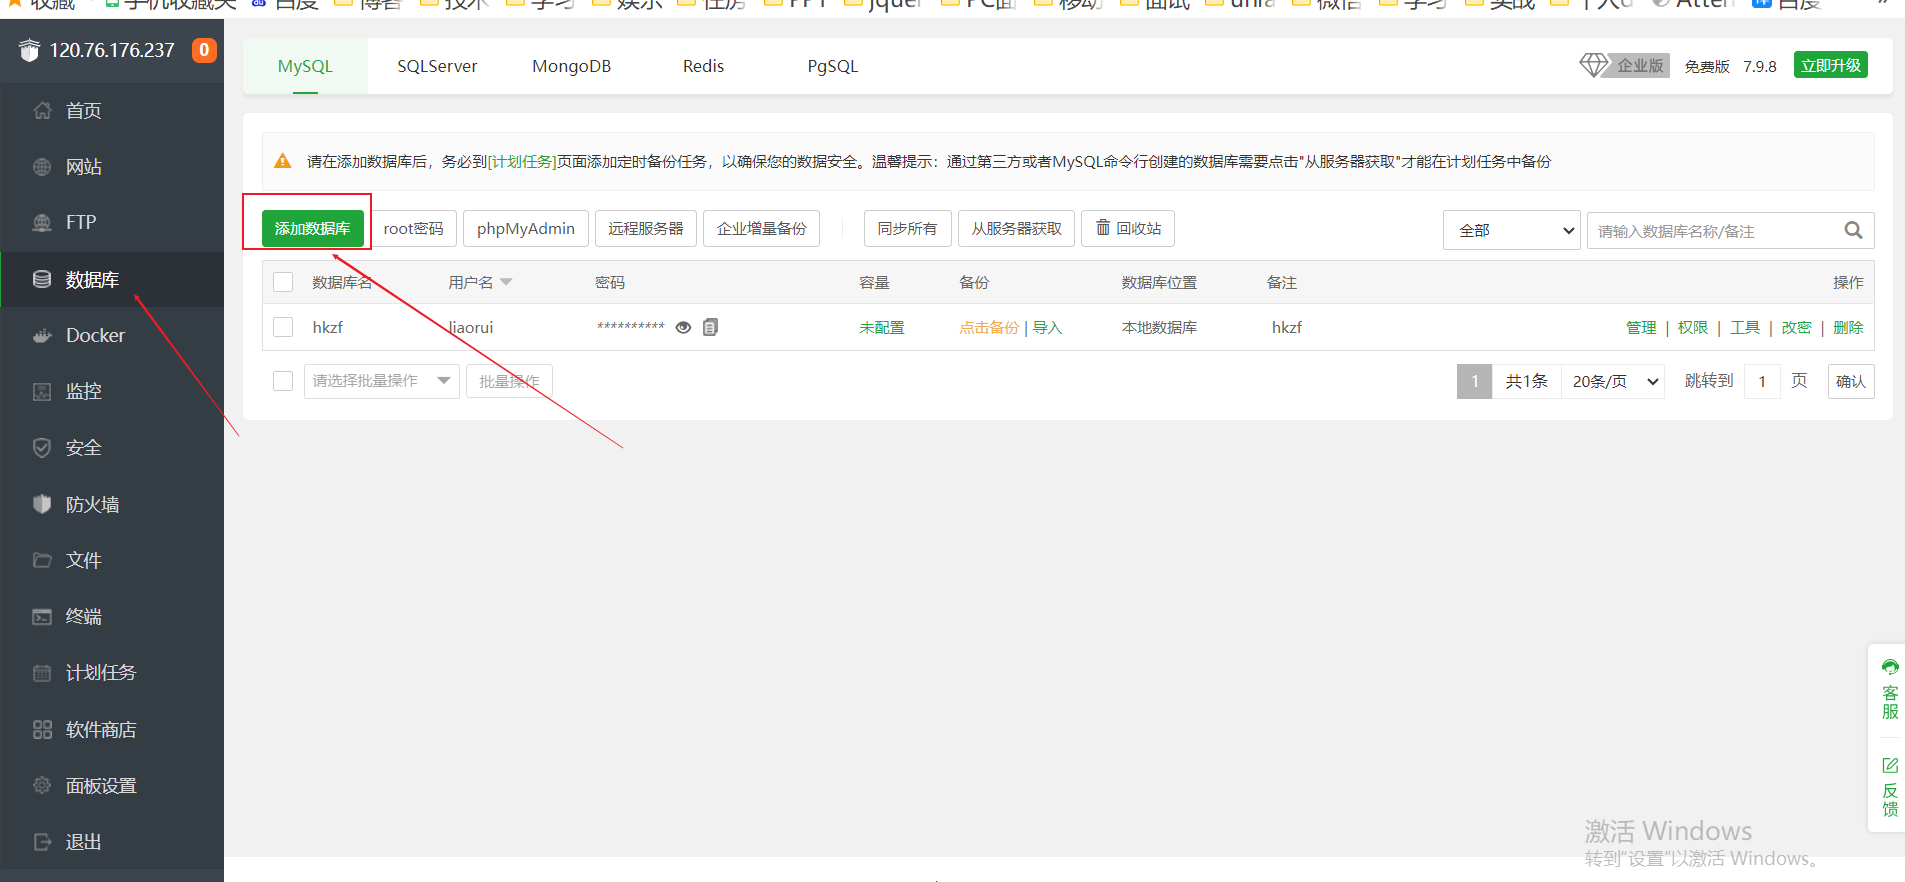
Task: Click the 未配置 capacity link for hkzf
Action: pos(881,327)
